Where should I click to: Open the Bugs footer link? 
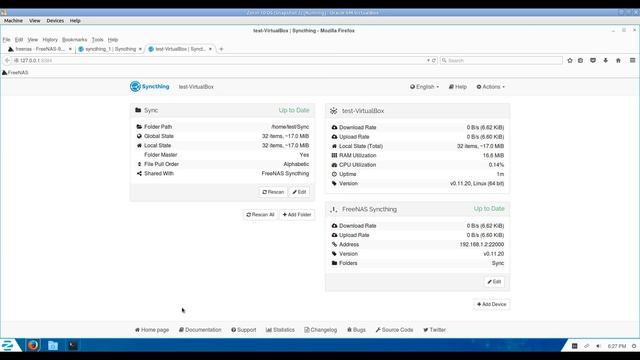tap(356, 330)
